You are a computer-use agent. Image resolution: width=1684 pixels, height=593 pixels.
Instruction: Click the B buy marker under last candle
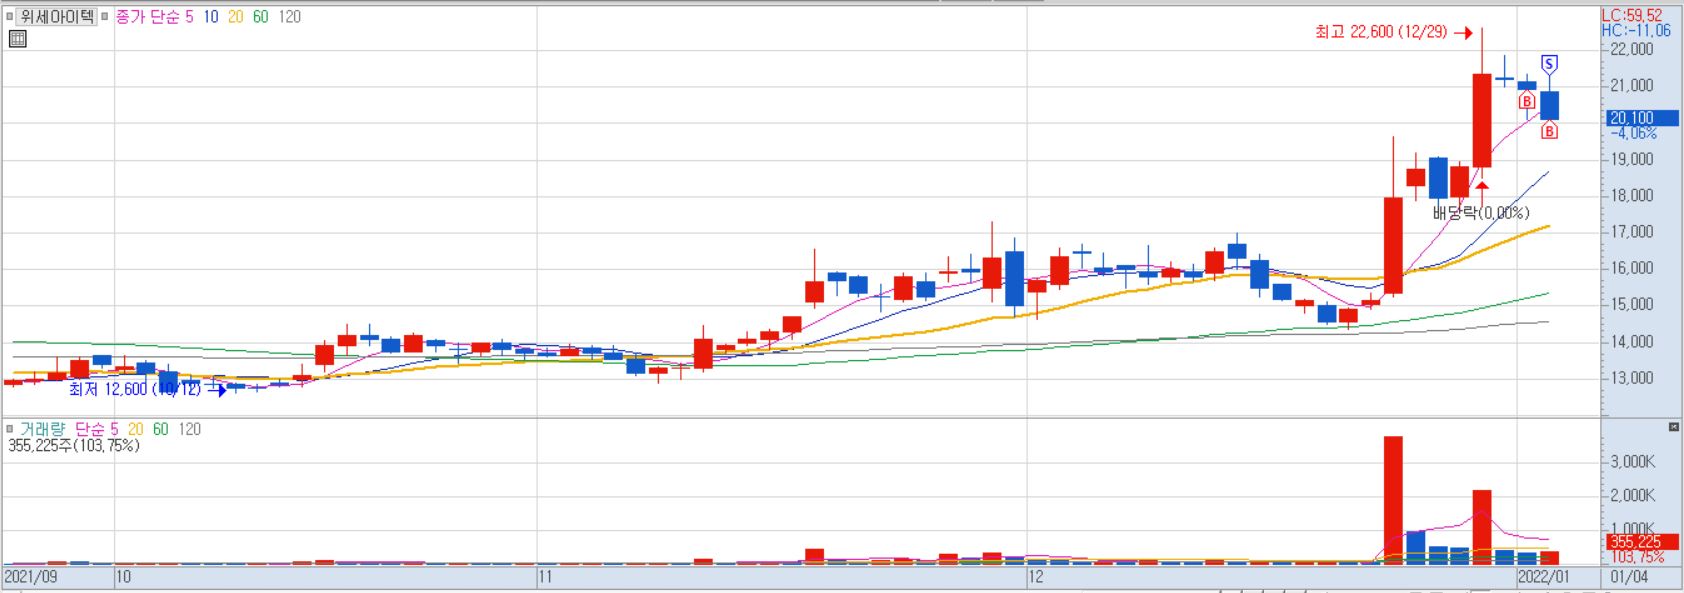(1549, 130)
